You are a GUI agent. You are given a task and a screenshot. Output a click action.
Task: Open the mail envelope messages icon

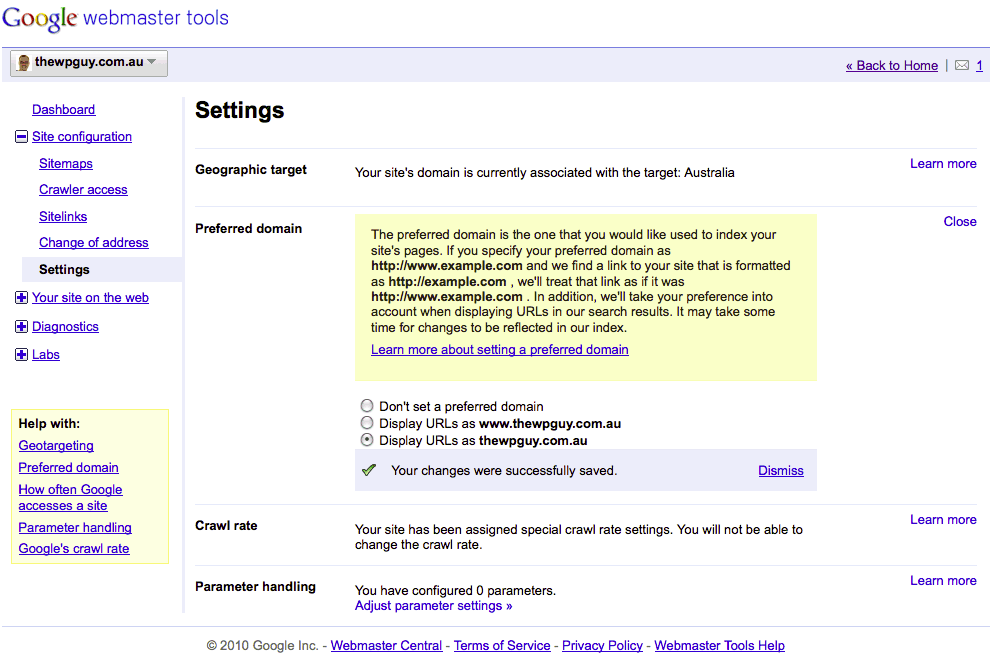(x=962, y=65)
